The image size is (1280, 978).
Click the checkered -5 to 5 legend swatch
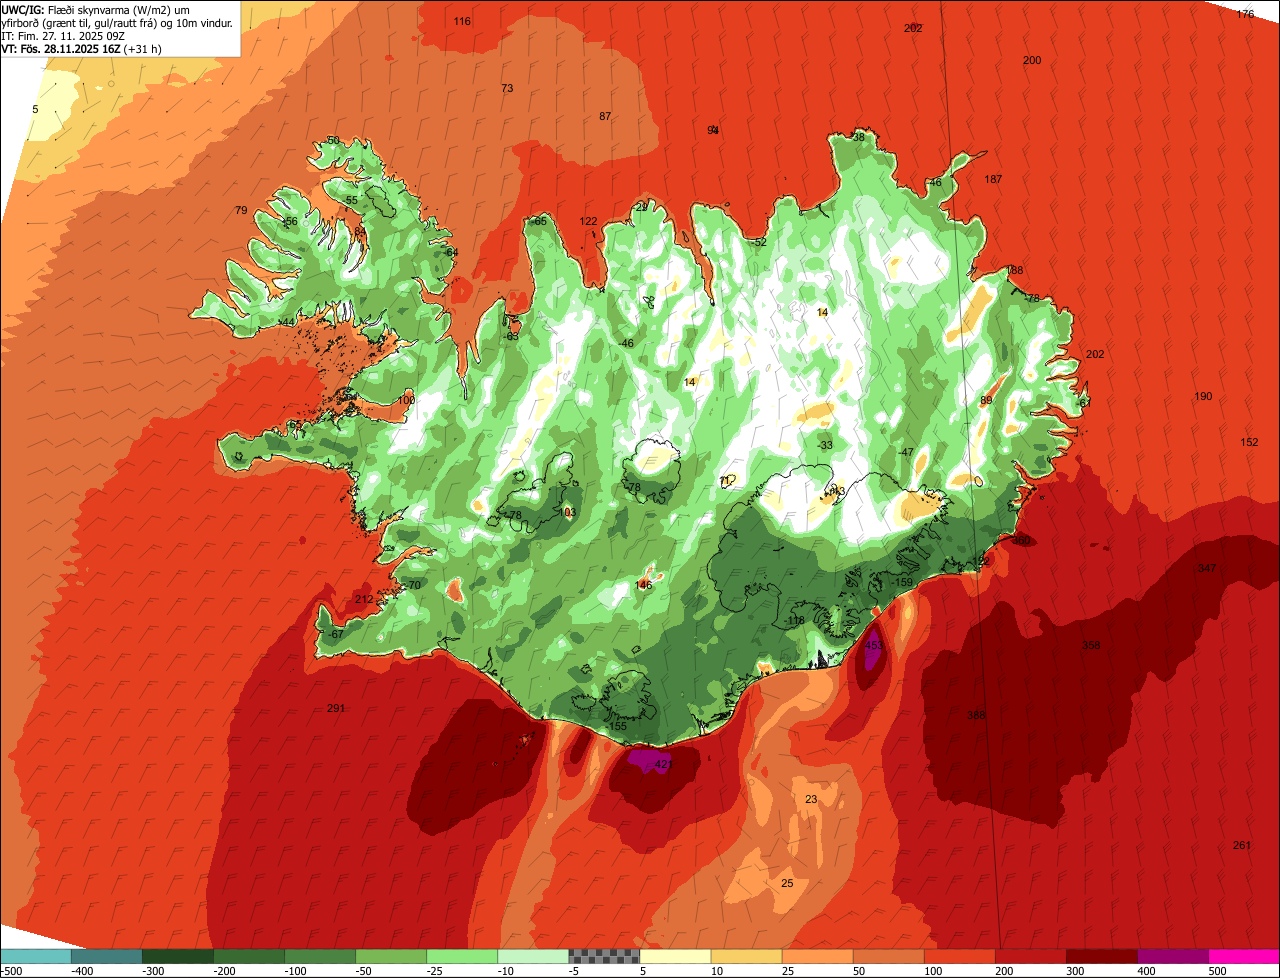[604, 956]
